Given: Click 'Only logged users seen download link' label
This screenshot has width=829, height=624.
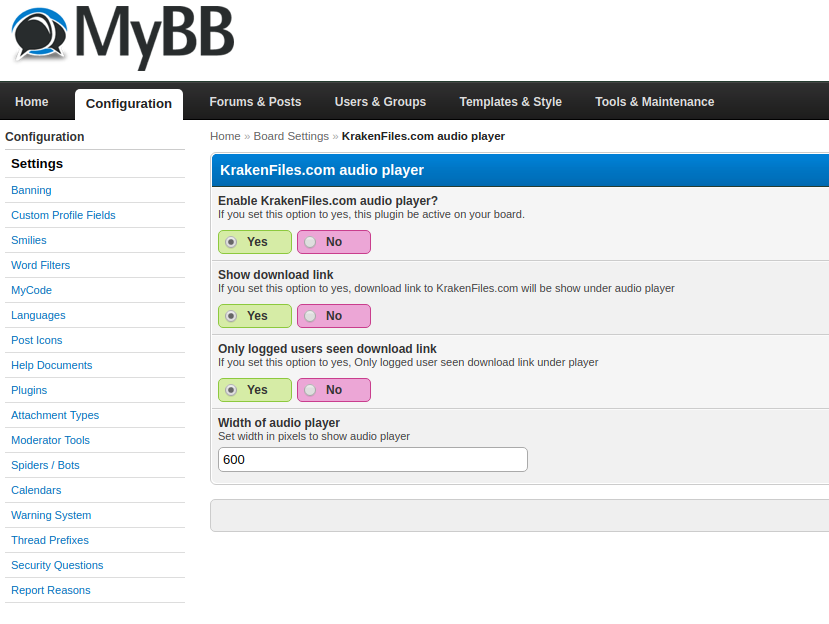Looking at the screenshot, I should [x=327, y=349].
